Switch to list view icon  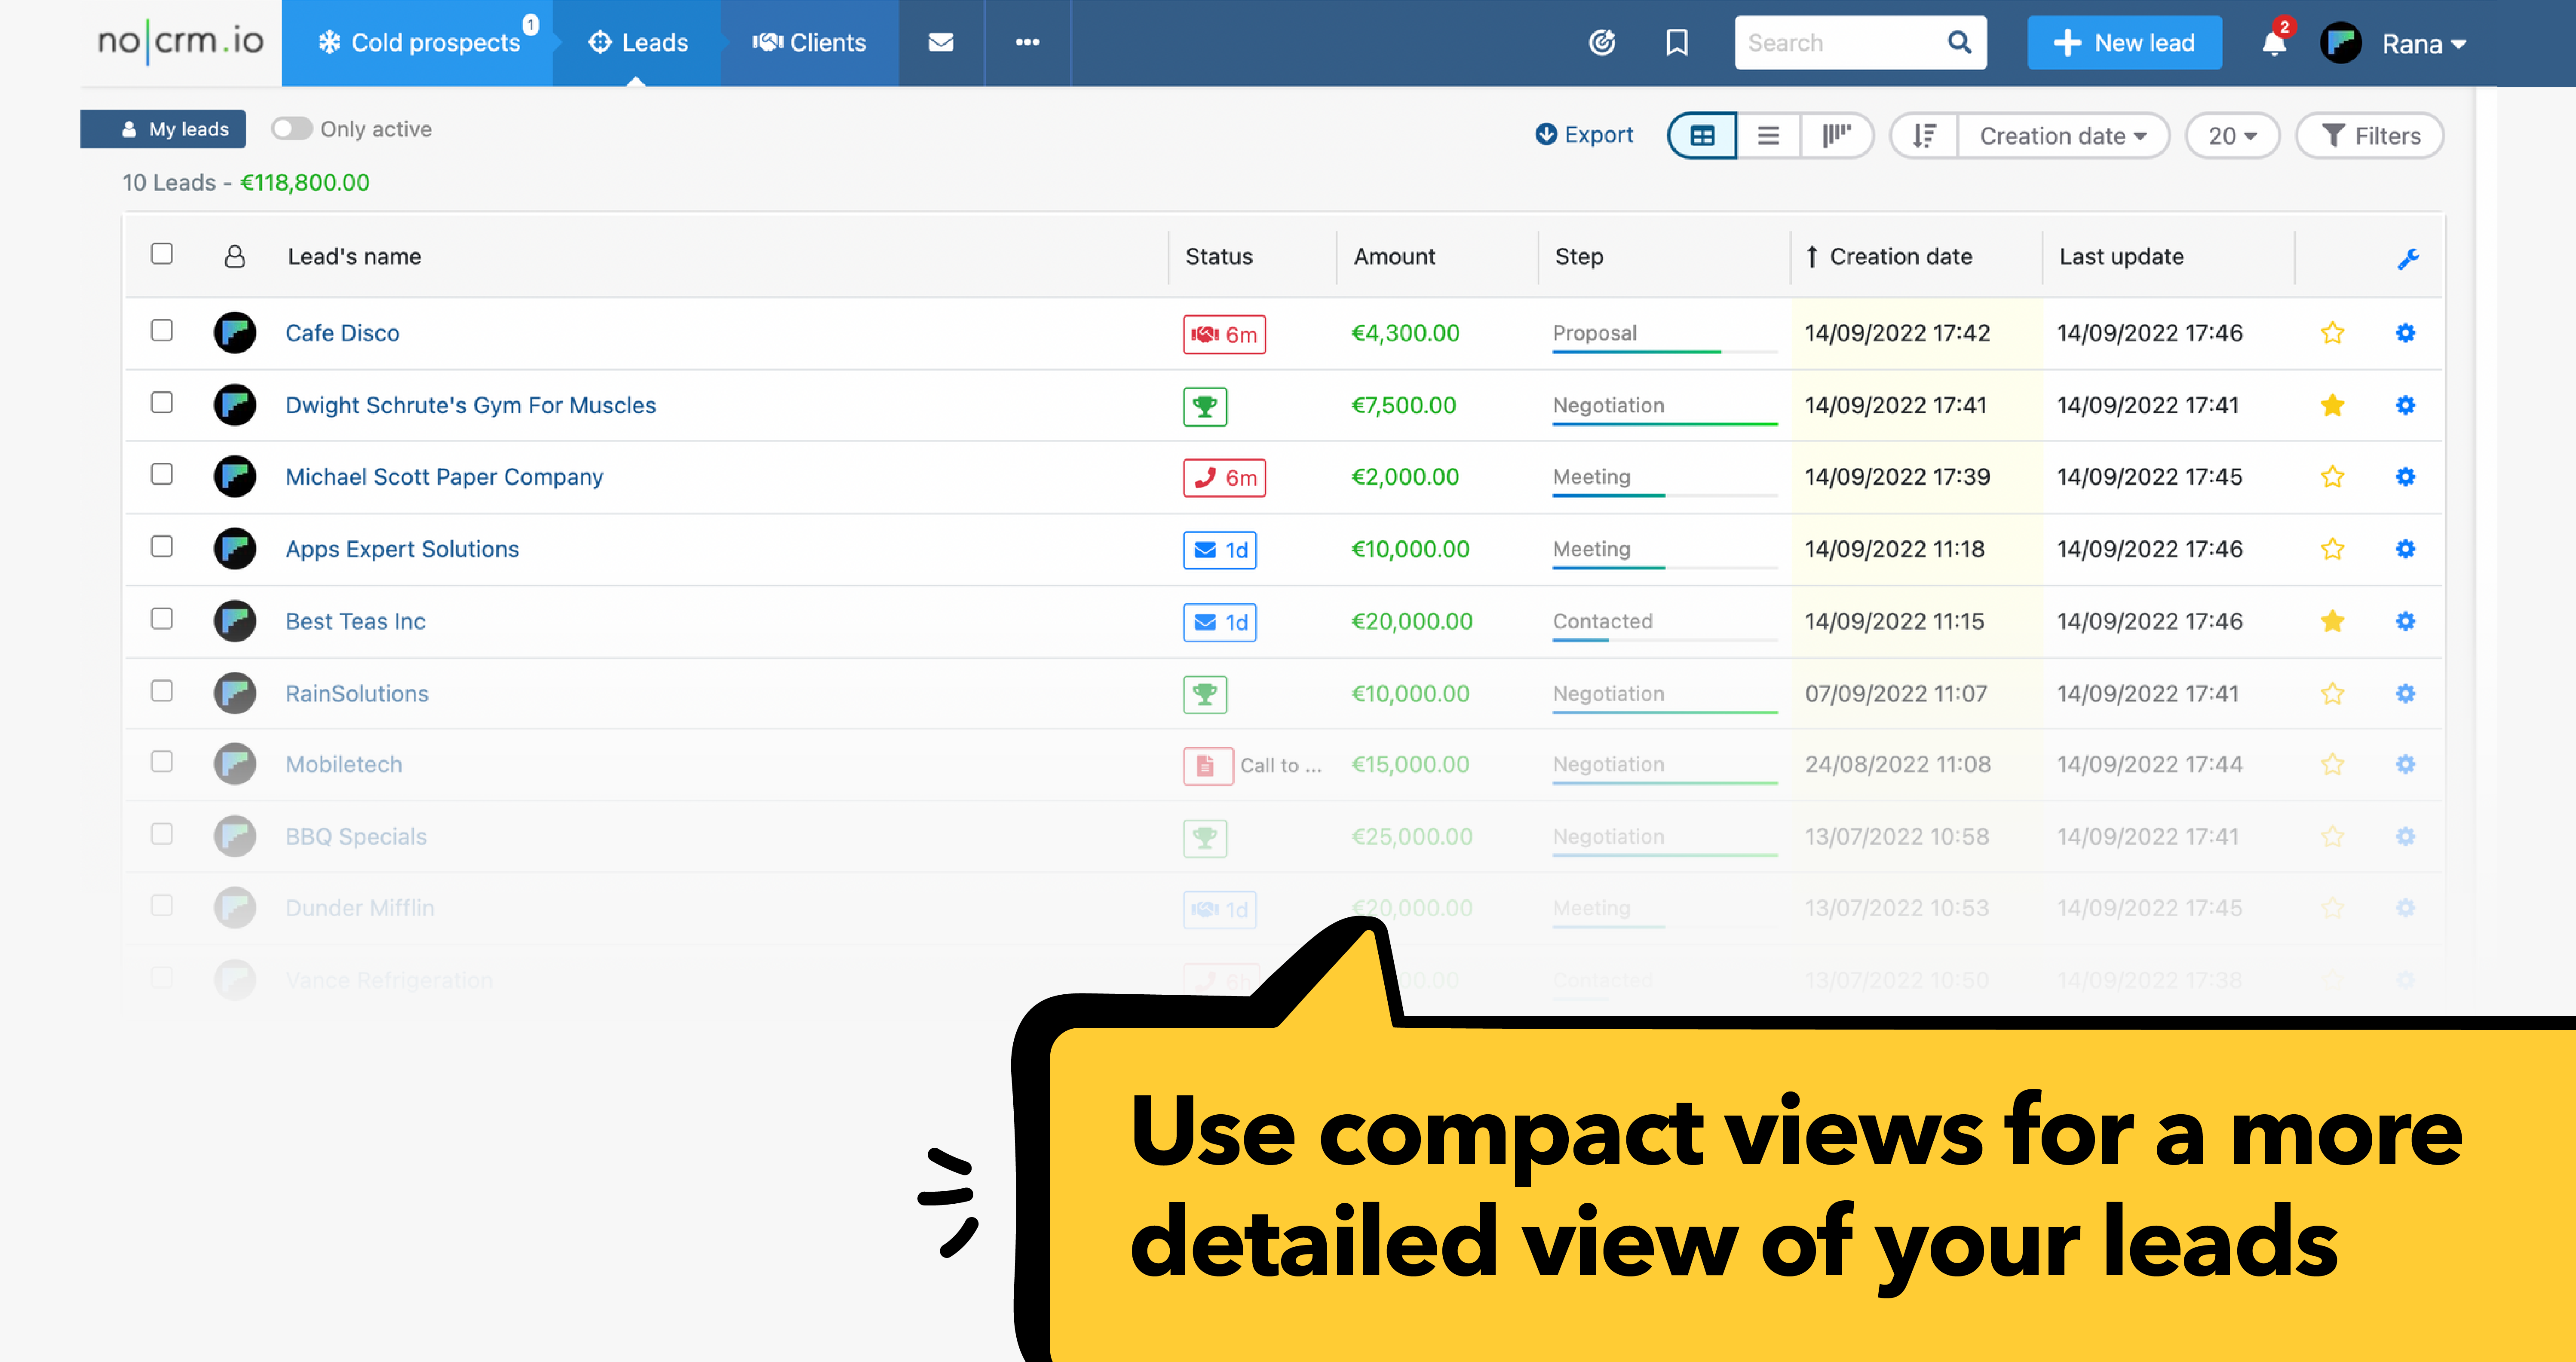1769,135
